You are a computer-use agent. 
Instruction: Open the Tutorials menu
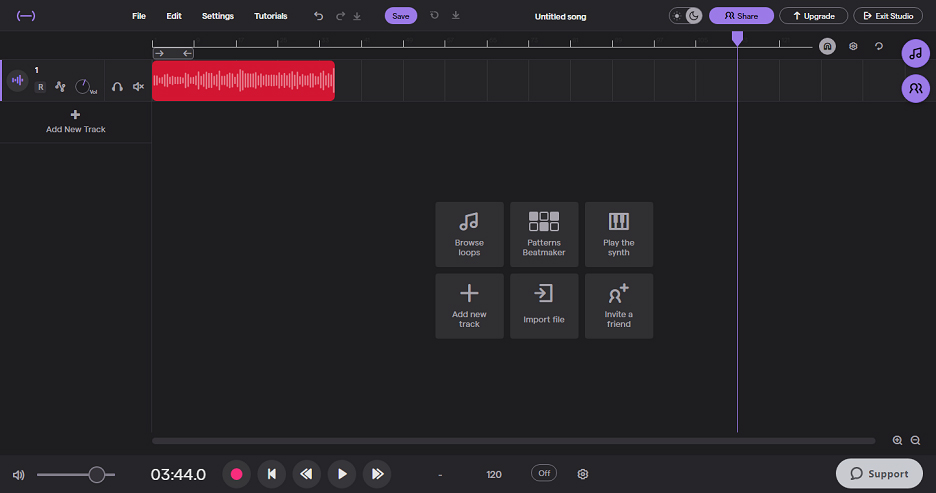coord(270,16)
